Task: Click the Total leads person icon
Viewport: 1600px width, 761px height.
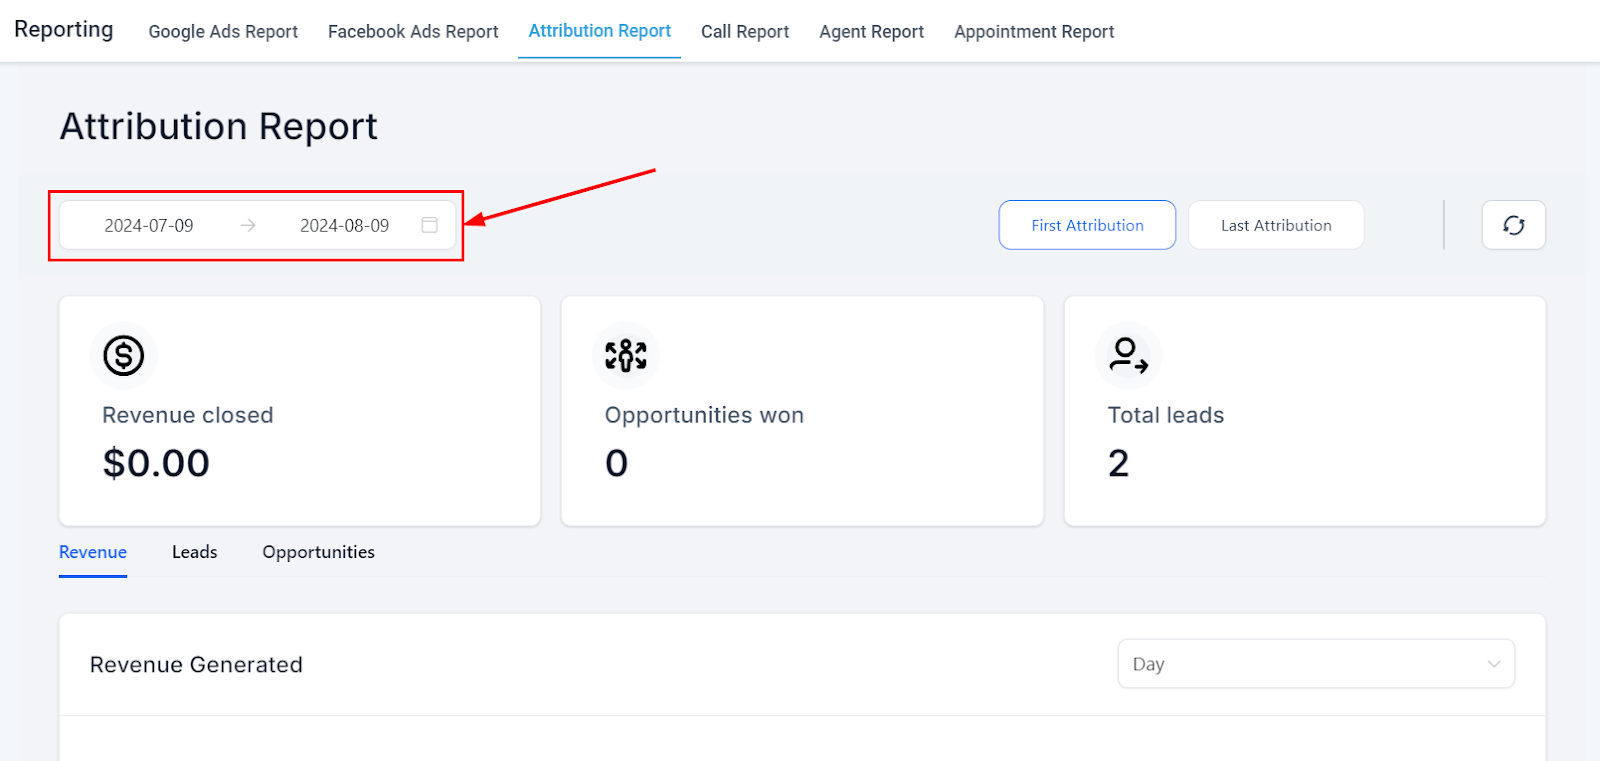Action: point(1129,355)
